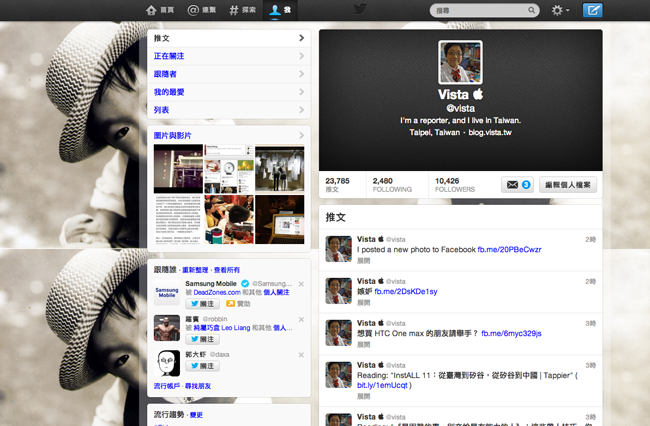View the 2,480 FOLLOWING count
Viewport: 650px width, 426px height.
pos(392,185)
